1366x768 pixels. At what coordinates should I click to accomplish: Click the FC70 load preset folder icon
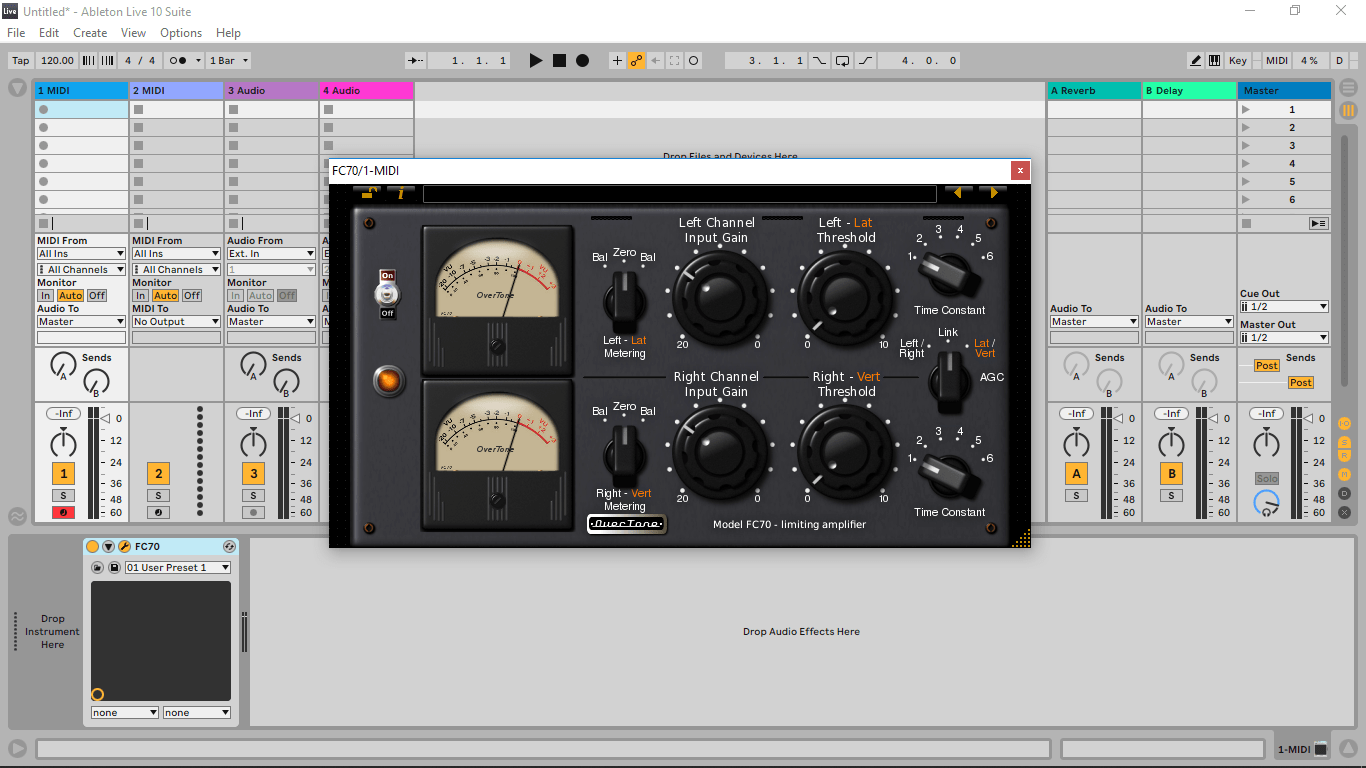coord(98,567)
